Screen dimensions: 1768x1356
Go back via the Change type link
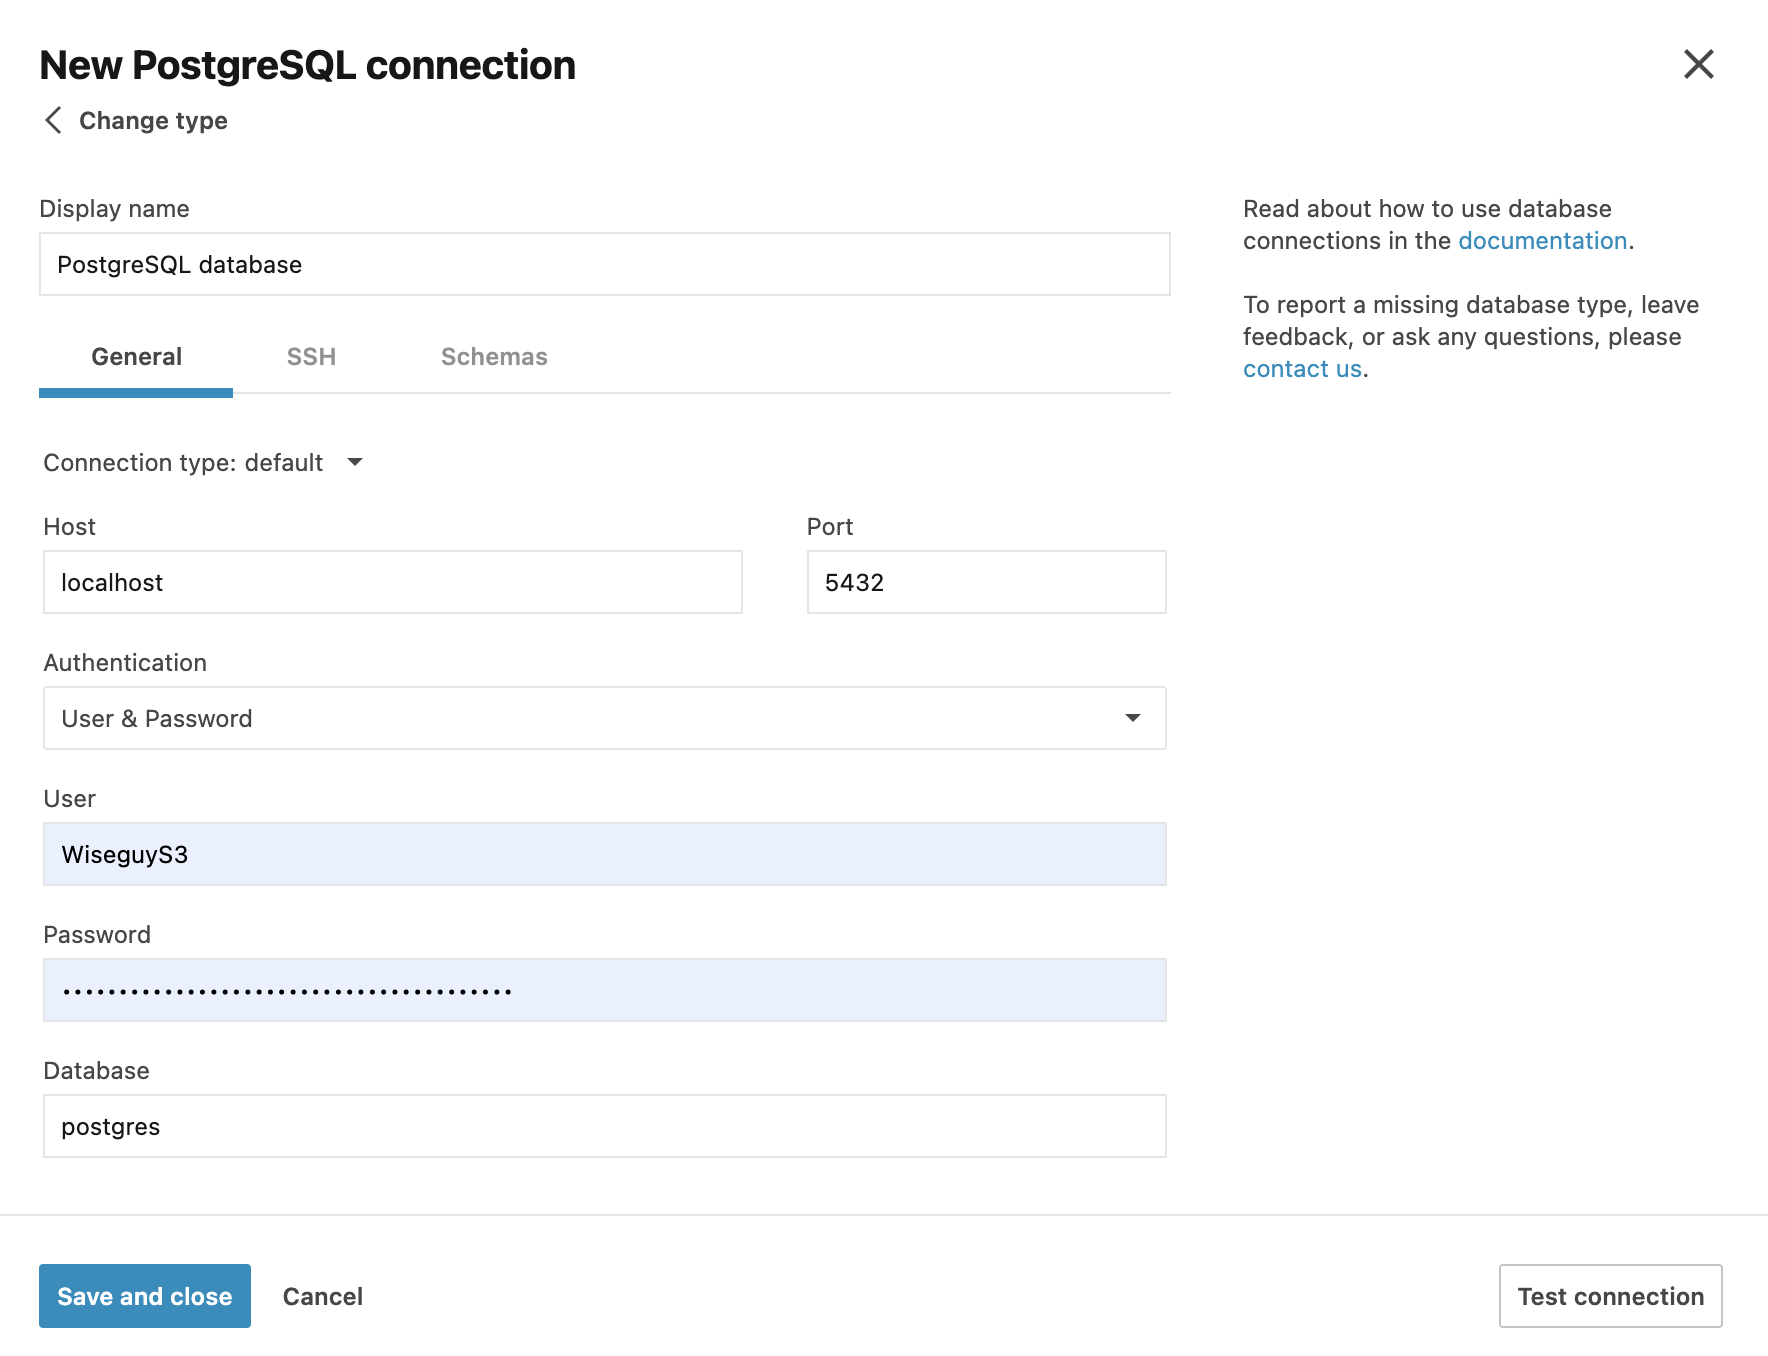click(x=153, y=121)
